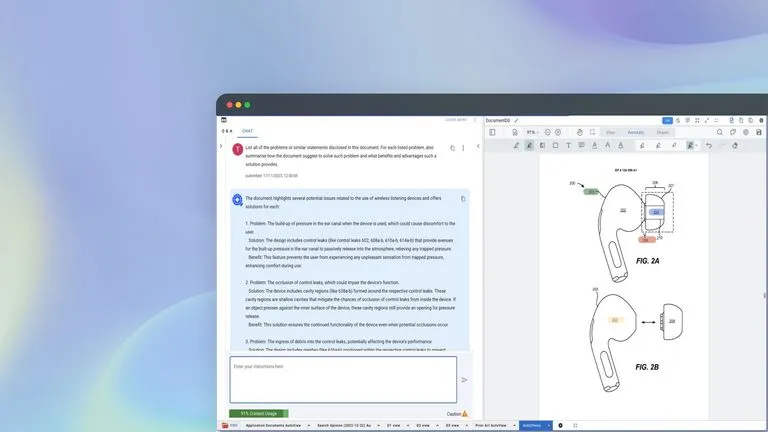Image resolution: width=768 pixels, height=432 pixels.
Task: Click the FIG. 2B caption
Action: click(647, 367)
